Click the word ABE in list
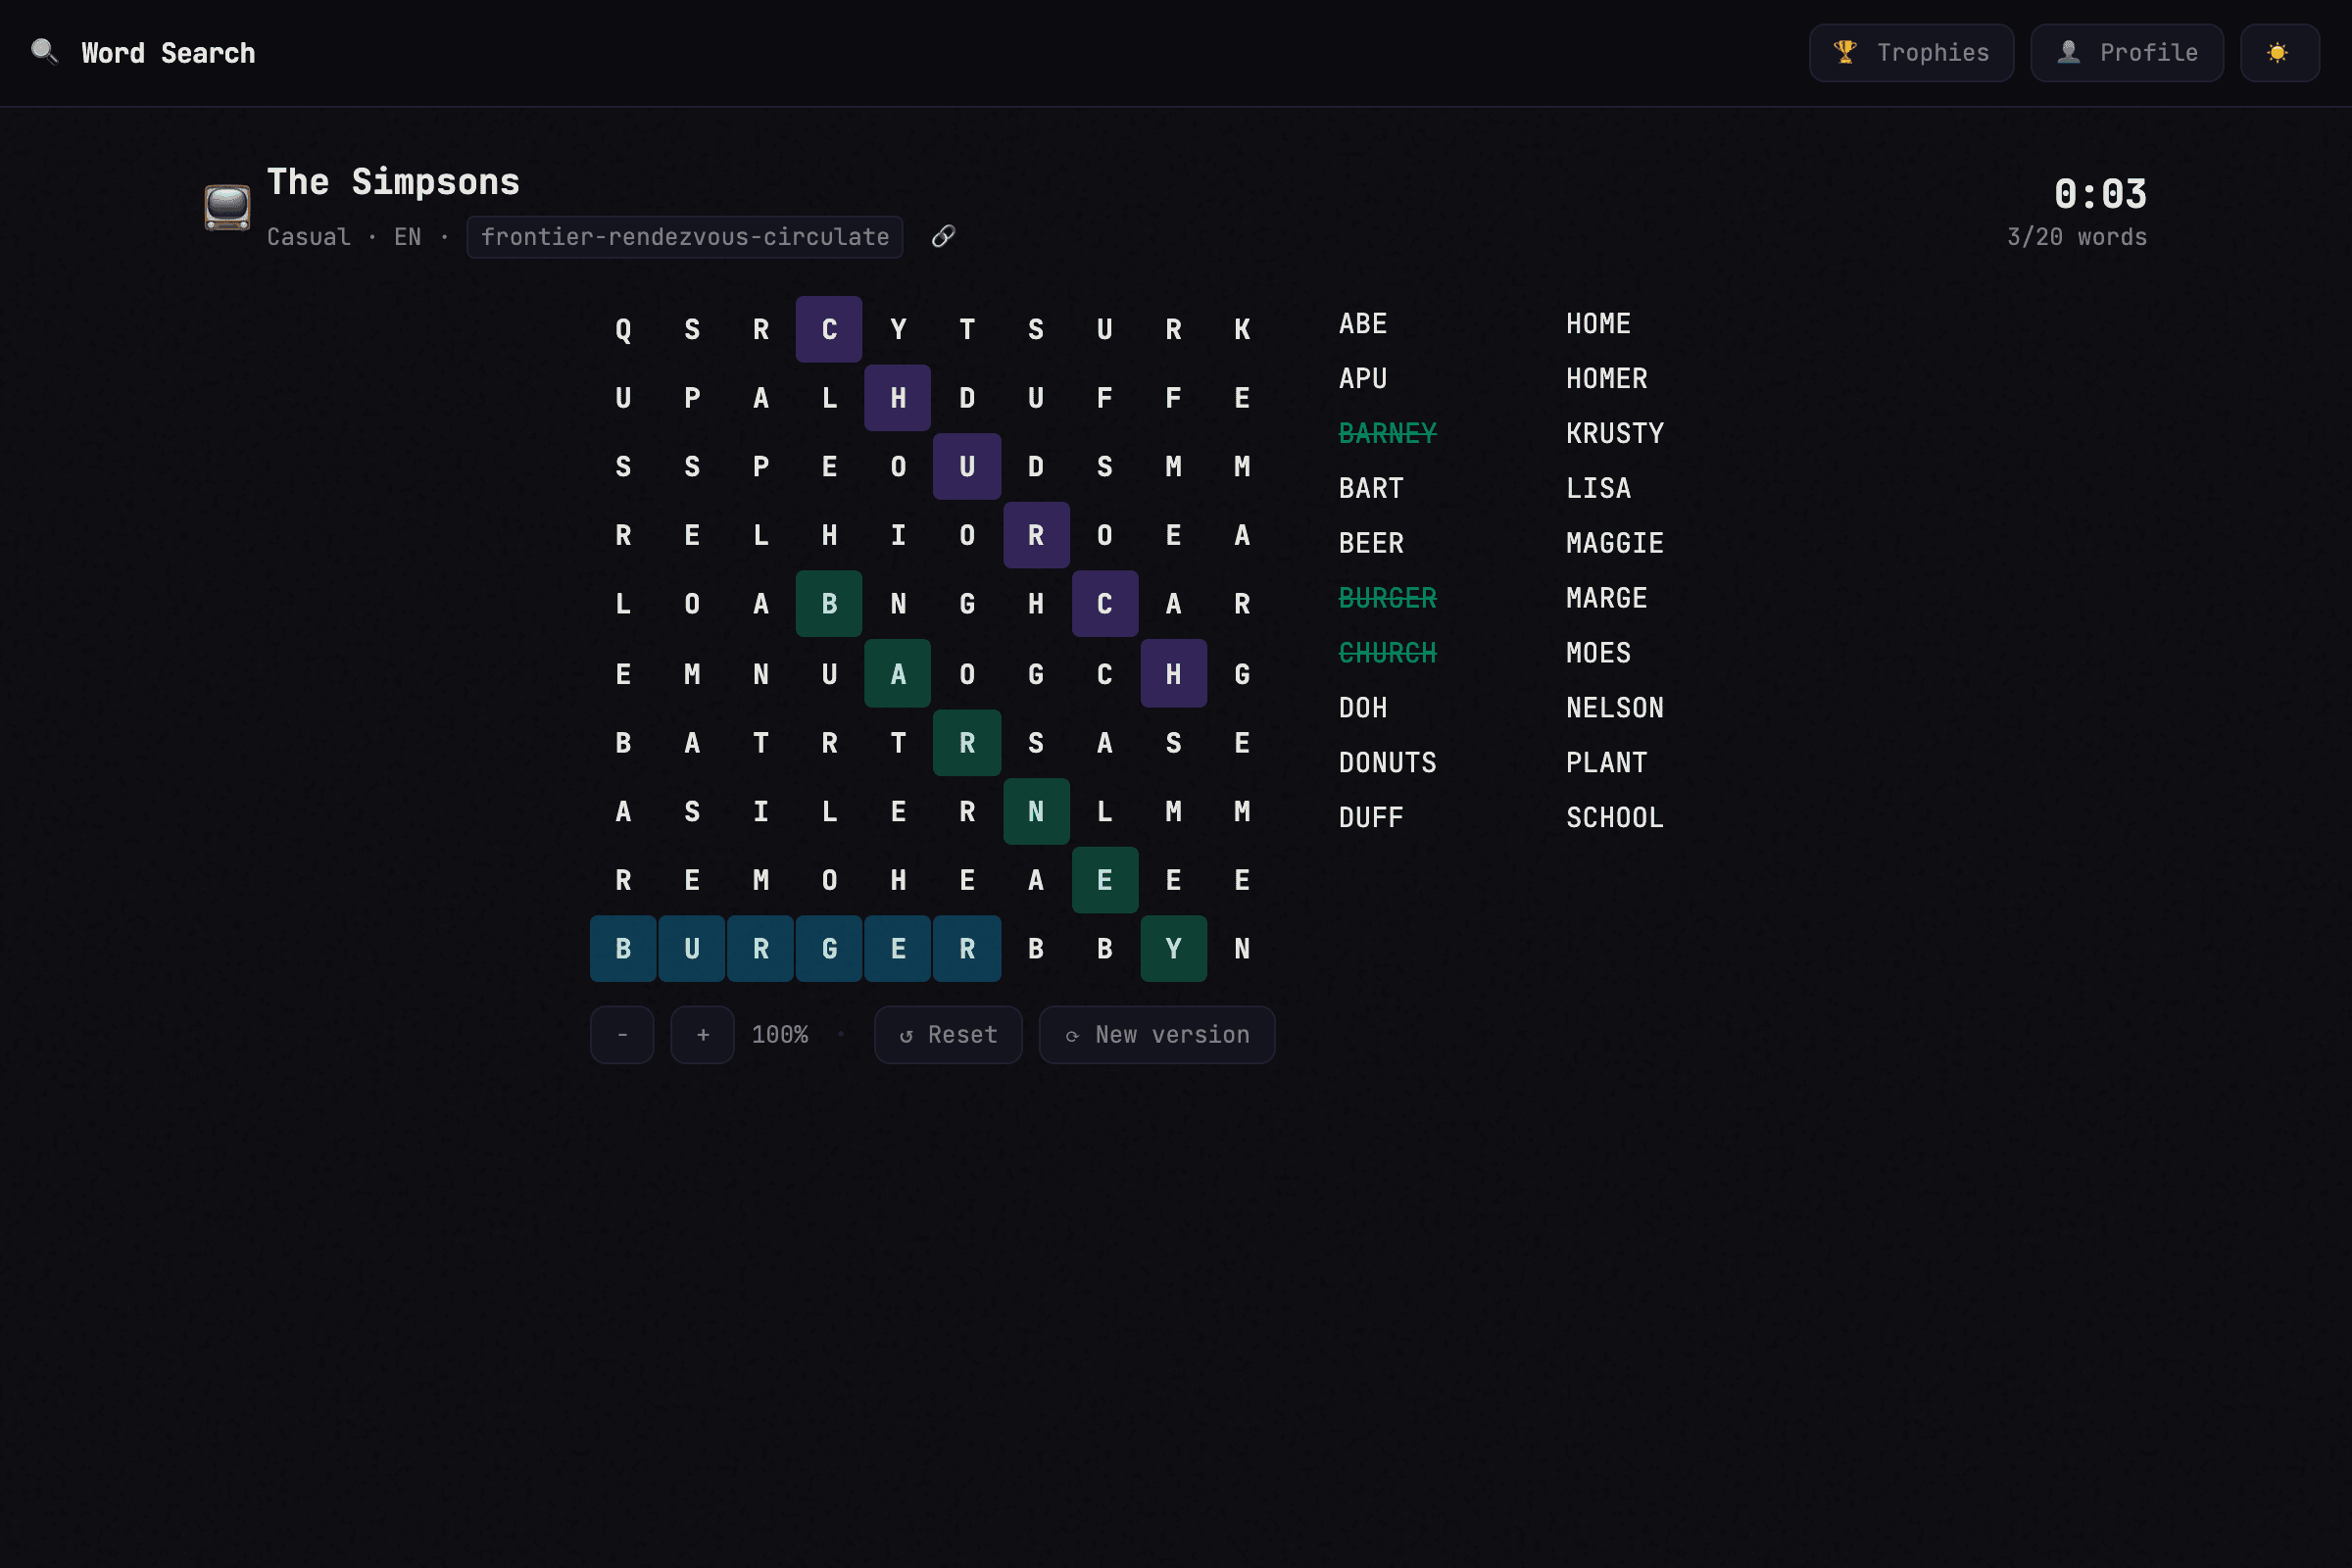Viewport: 2352px width, 1568px height. coord(1363,324)
